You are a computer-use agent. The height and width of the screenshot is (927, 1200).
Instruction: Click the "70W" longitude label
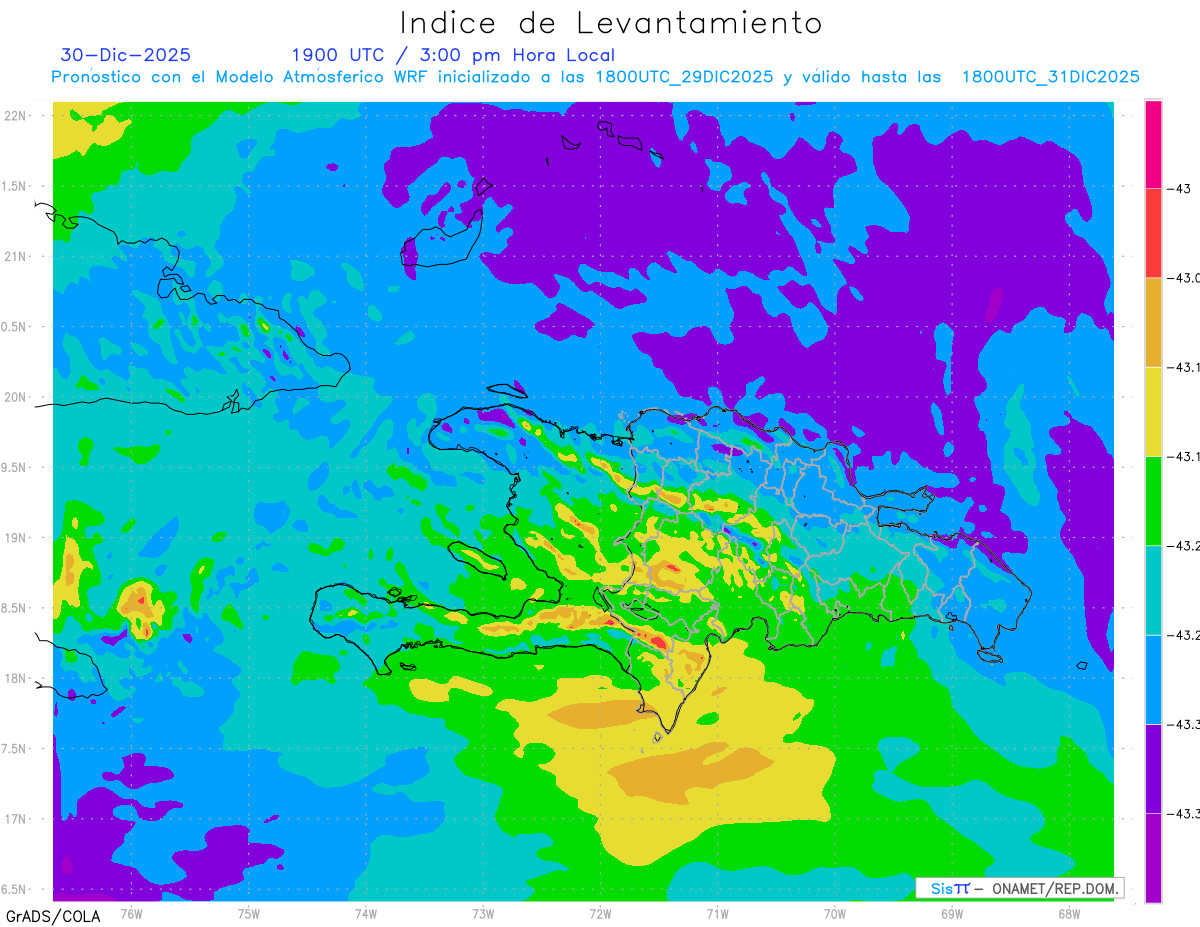[x=835, y=913]
